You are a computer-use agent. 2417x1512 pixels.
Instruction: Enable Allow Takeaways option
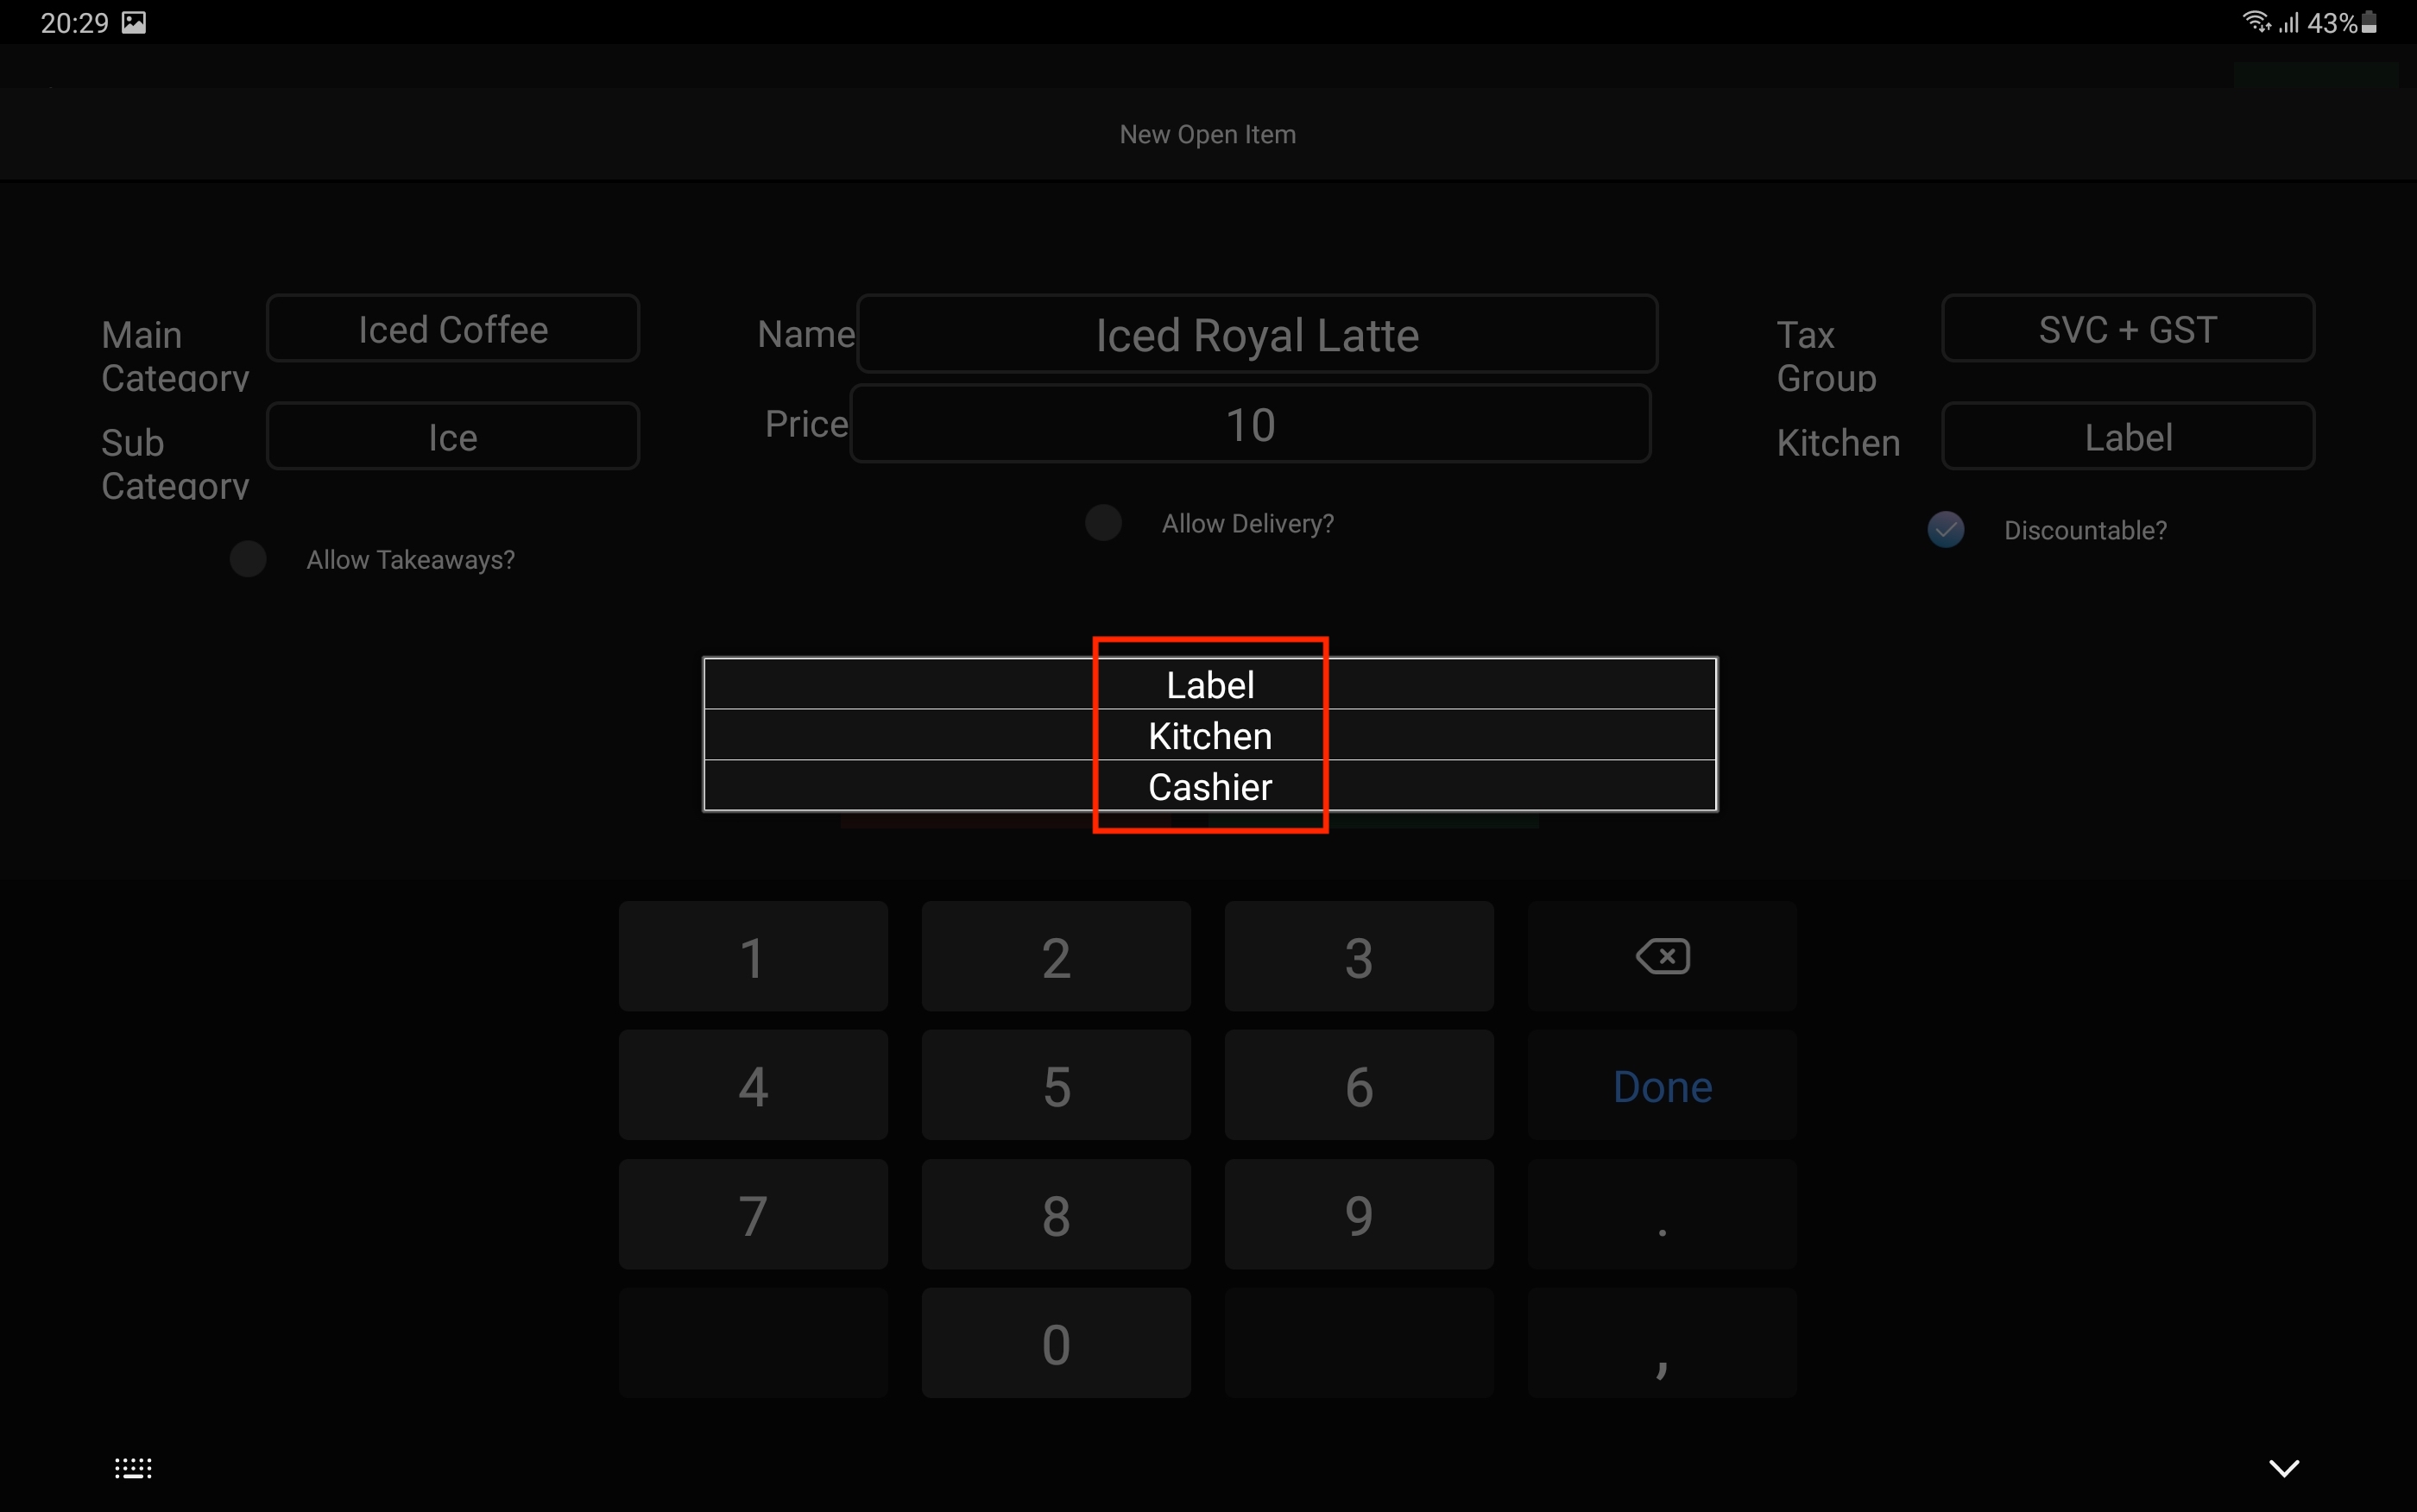[248, 559]
